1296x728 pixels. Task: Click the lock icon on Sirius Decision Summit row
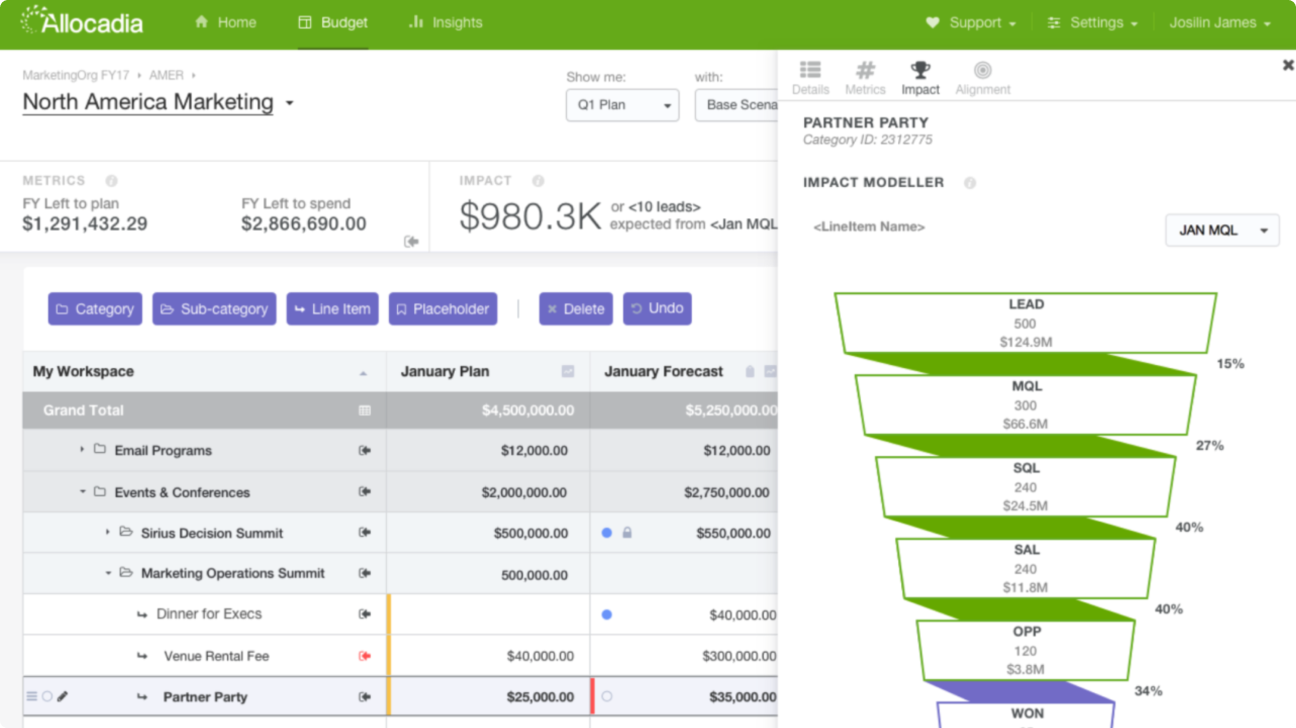625,533
